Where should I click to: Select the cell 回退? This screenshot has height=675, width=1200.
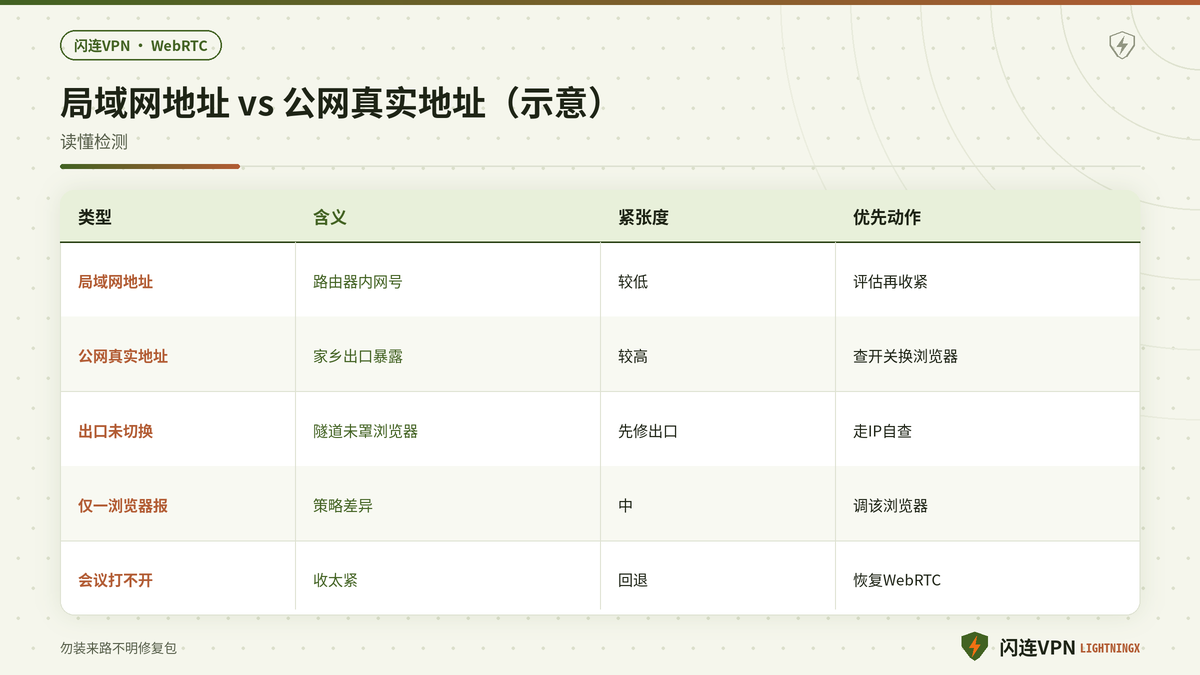[x=633, y=580]
